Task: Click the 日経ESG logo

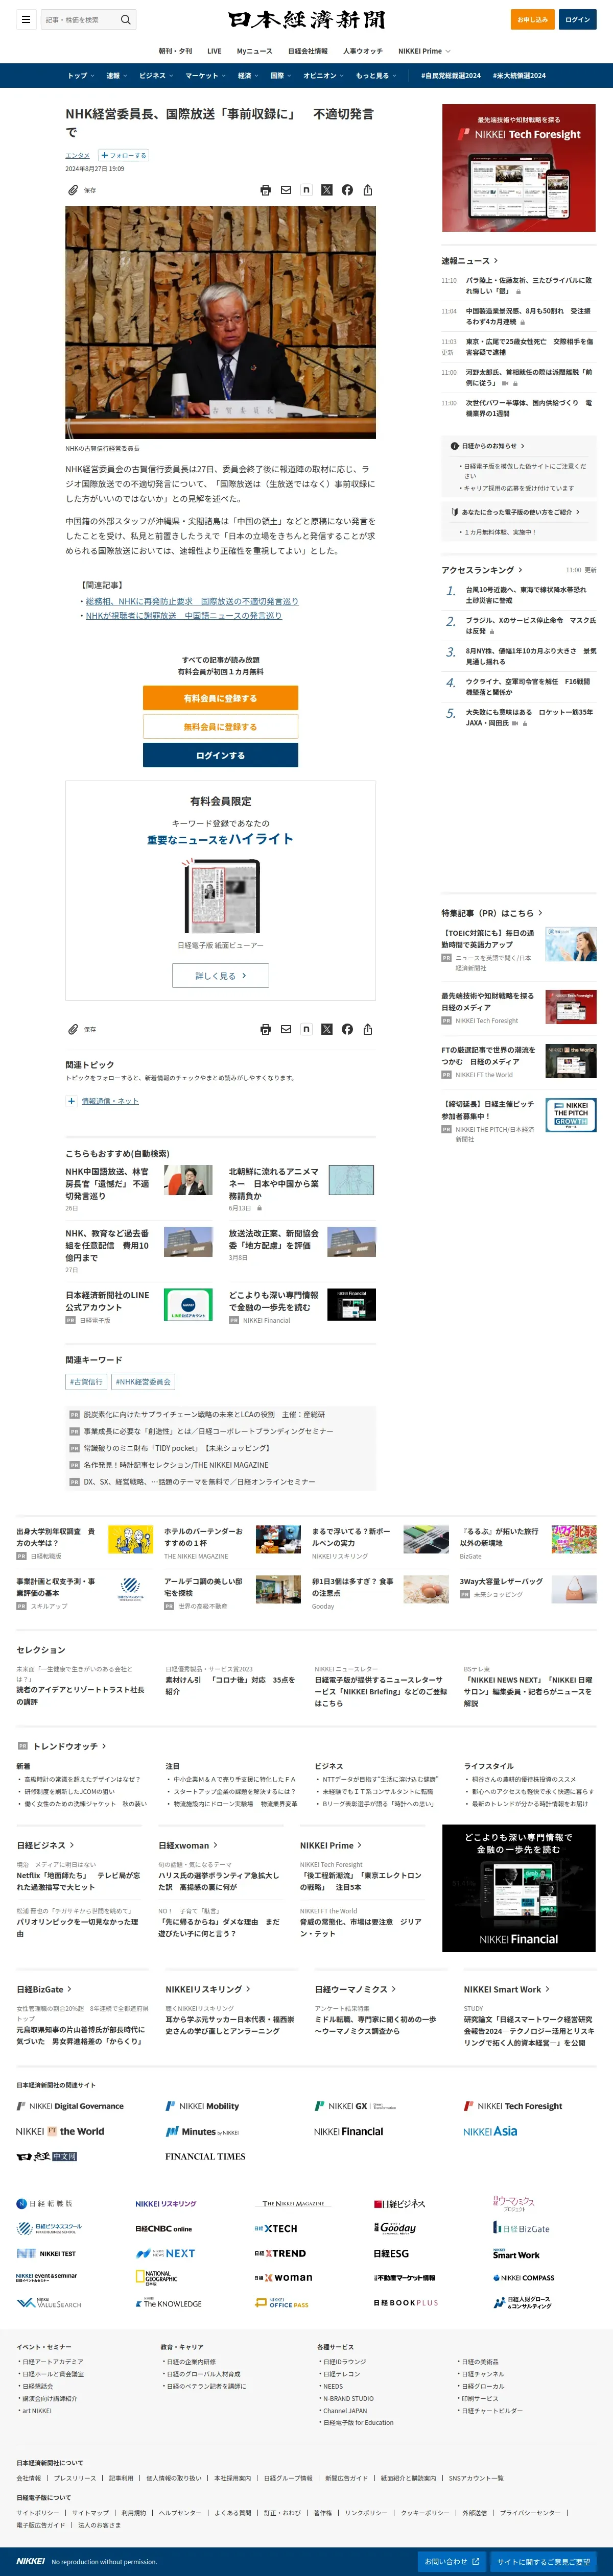Action: [391, 2253]
